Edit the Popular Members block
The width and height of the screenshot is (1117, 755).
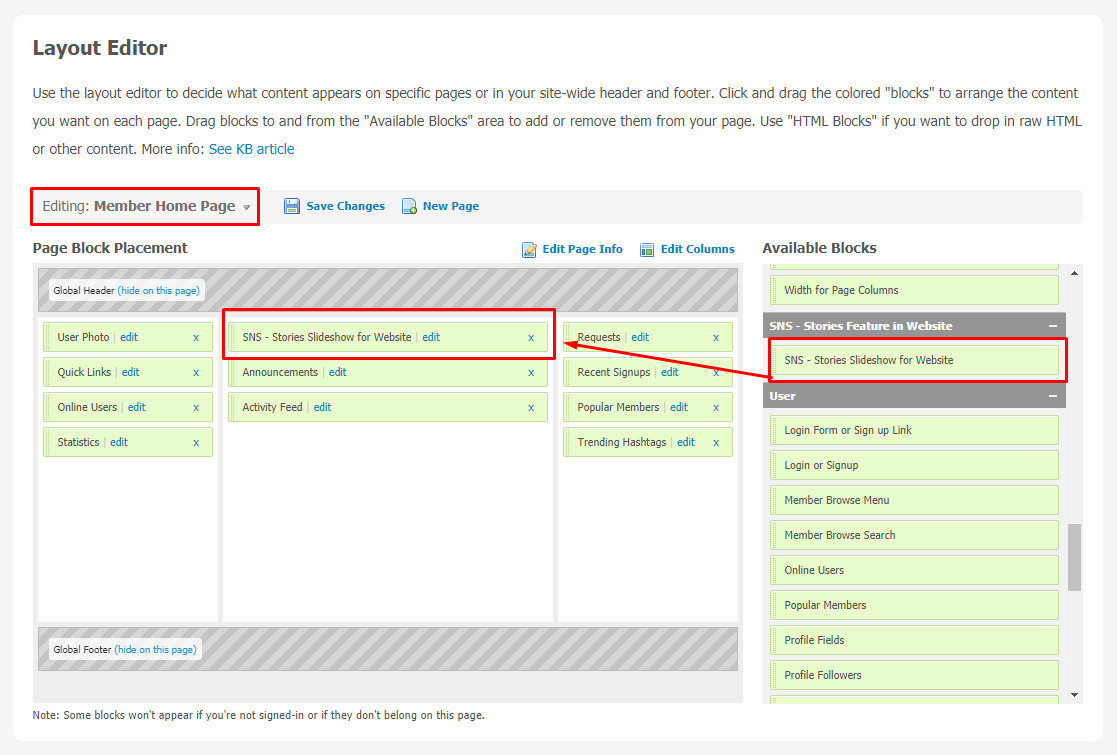coord(679,407)
